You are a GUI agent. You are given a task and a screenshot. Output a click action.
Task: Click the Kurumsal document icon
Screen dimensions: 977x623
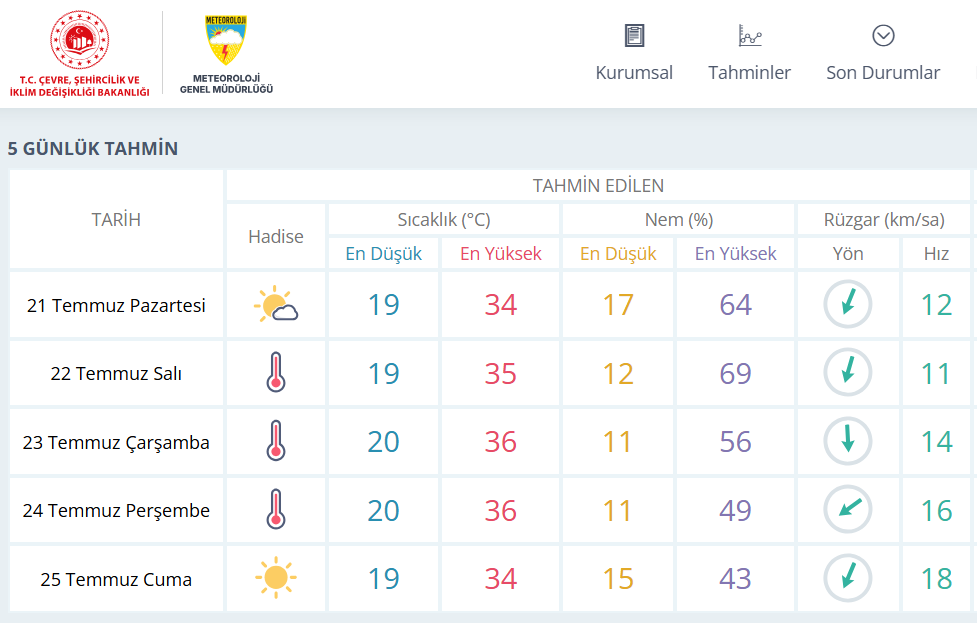point(634,36)
